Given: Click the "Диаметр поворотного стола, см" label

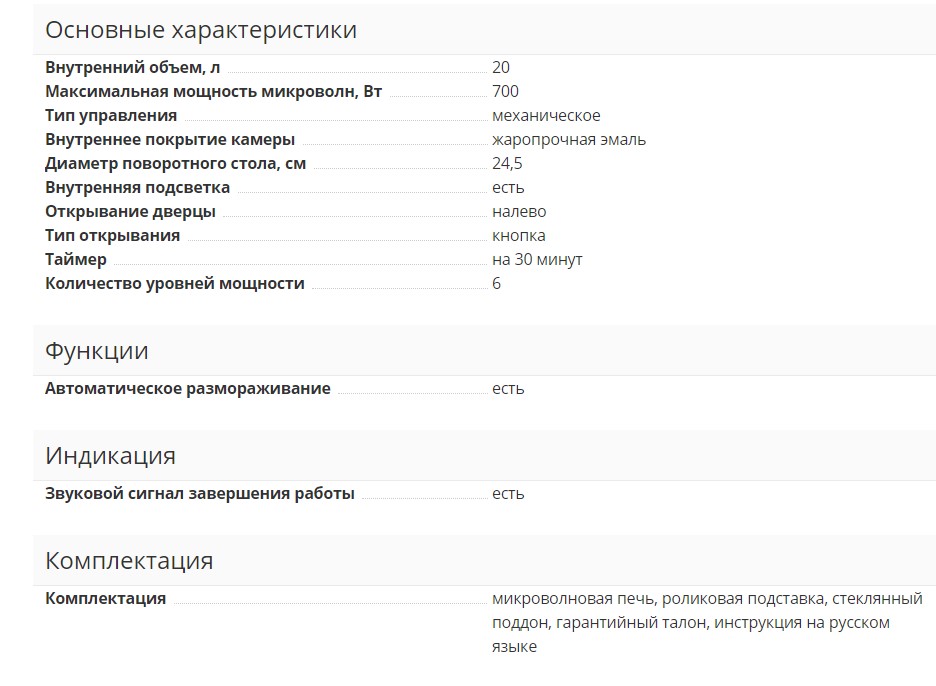Looking at the screenshot, I should pyautogui.click(x=175, y=164).
